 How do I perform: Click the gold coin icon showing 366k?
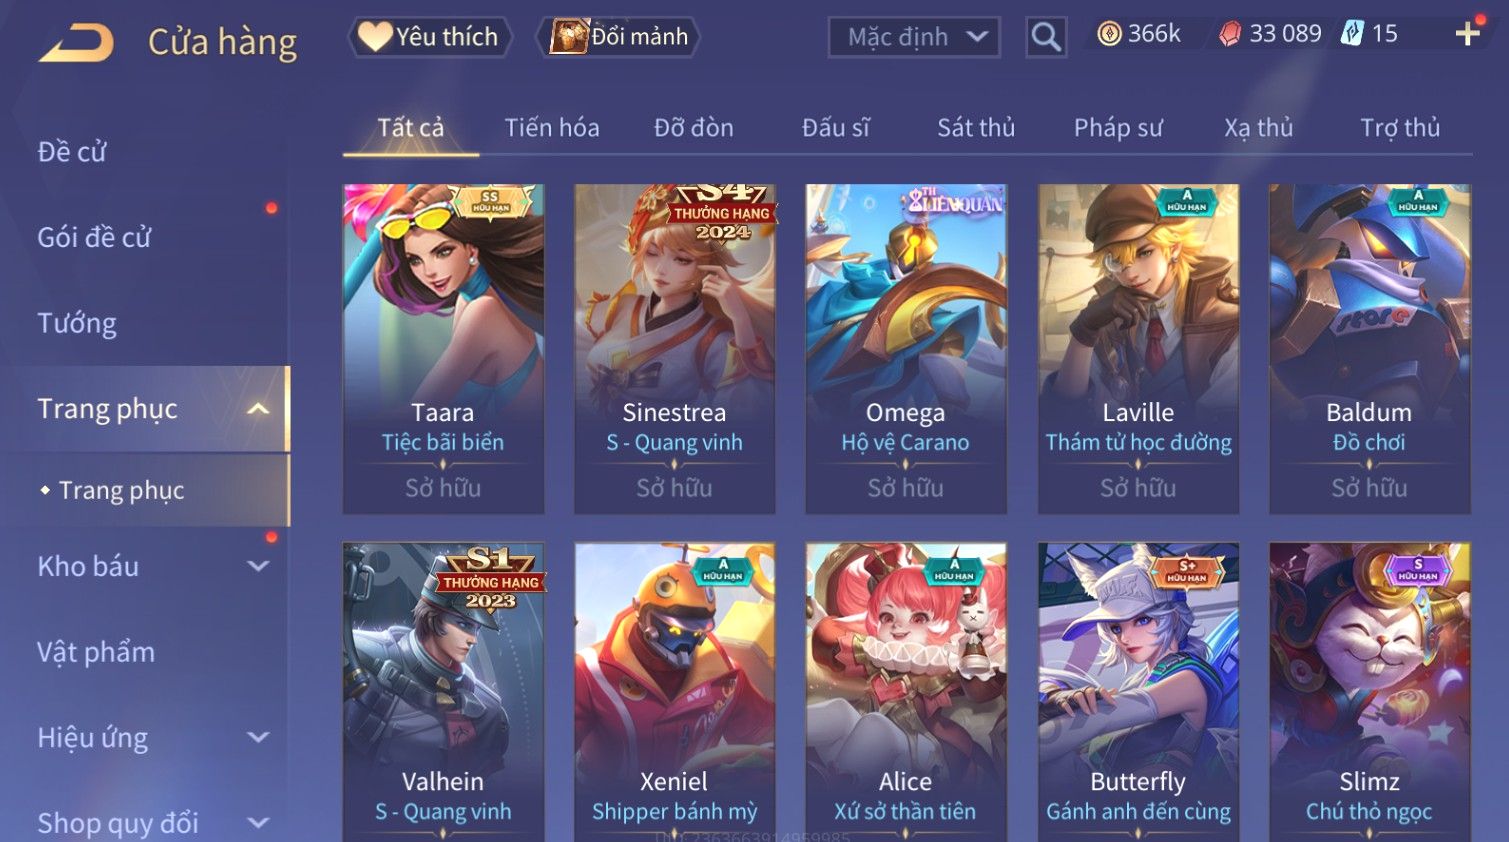point(1109,34)
